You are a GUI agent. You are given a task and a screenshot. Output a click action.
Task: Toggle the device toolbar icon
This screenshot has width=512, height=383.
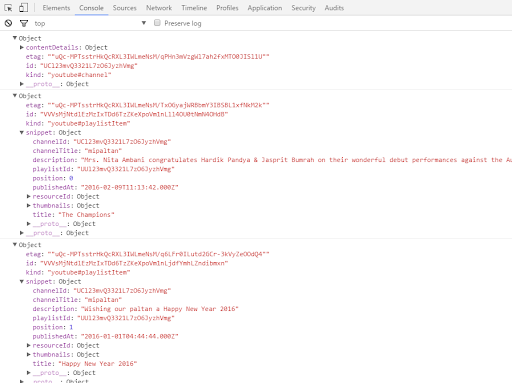(x=23, y=8)
